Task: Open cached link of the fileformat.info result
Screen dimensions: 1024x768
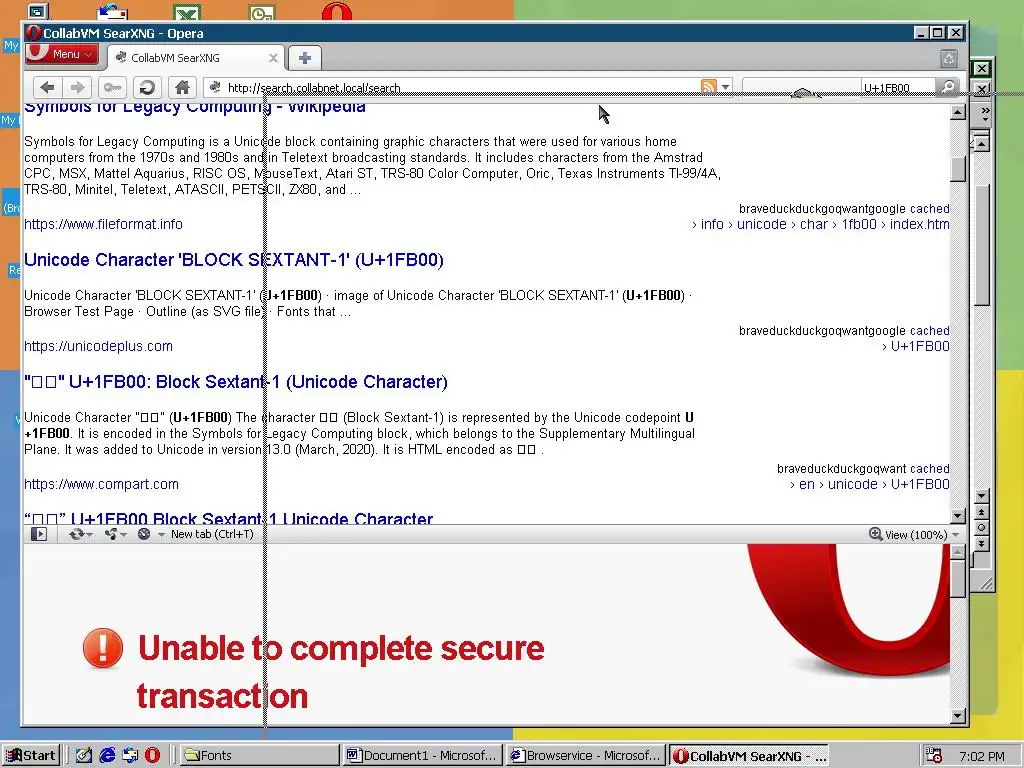Action: click(x=929, y=209)
